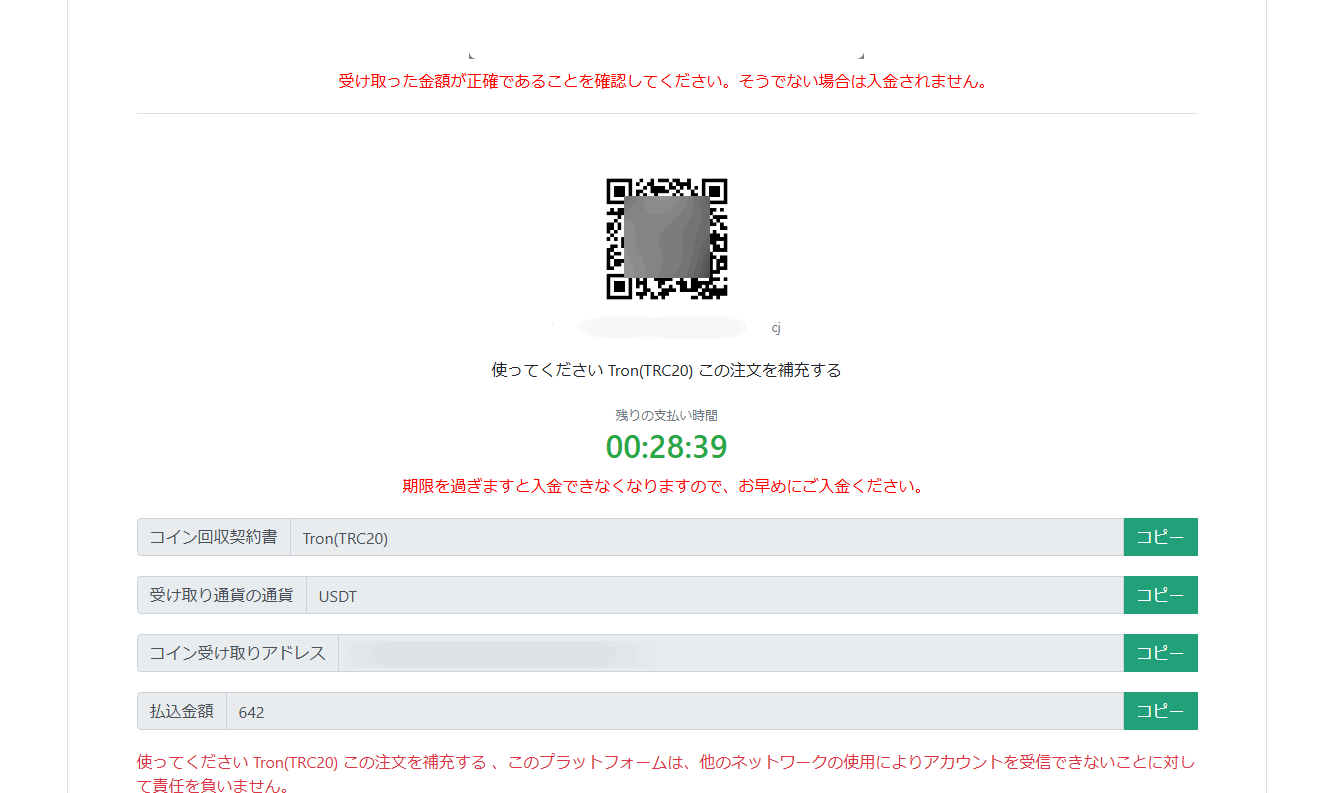Click the 642 payment amount field
1337x793 pixels.
tap(675, 711)
